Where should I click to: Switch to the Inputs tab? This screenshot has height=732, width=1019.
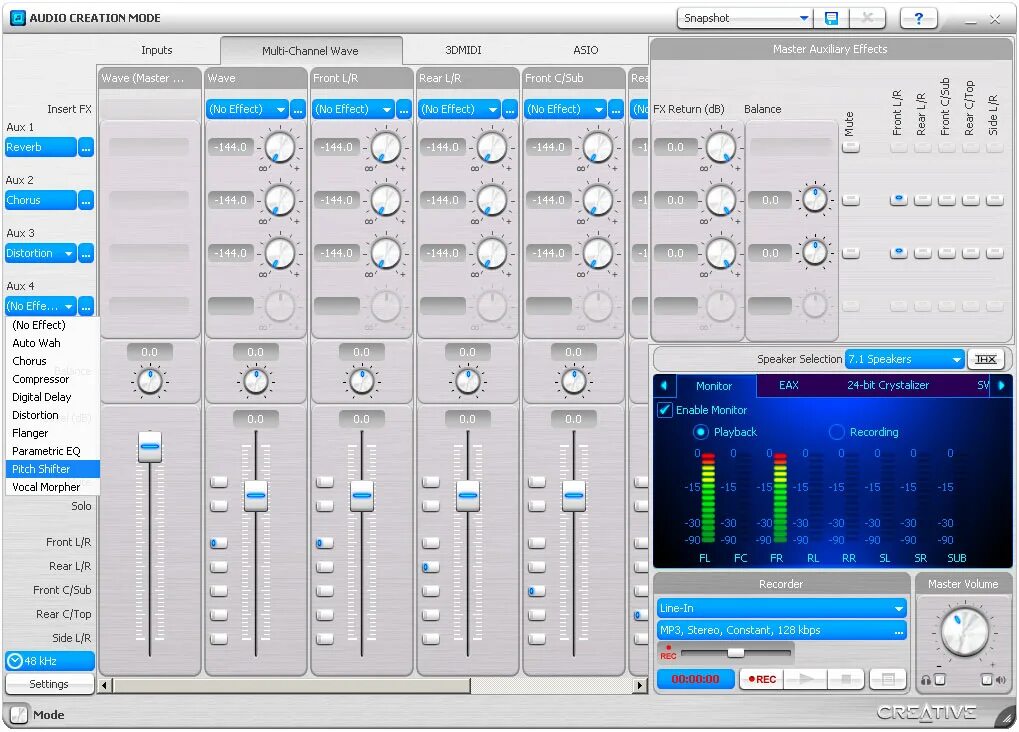(x=157, y=50)
